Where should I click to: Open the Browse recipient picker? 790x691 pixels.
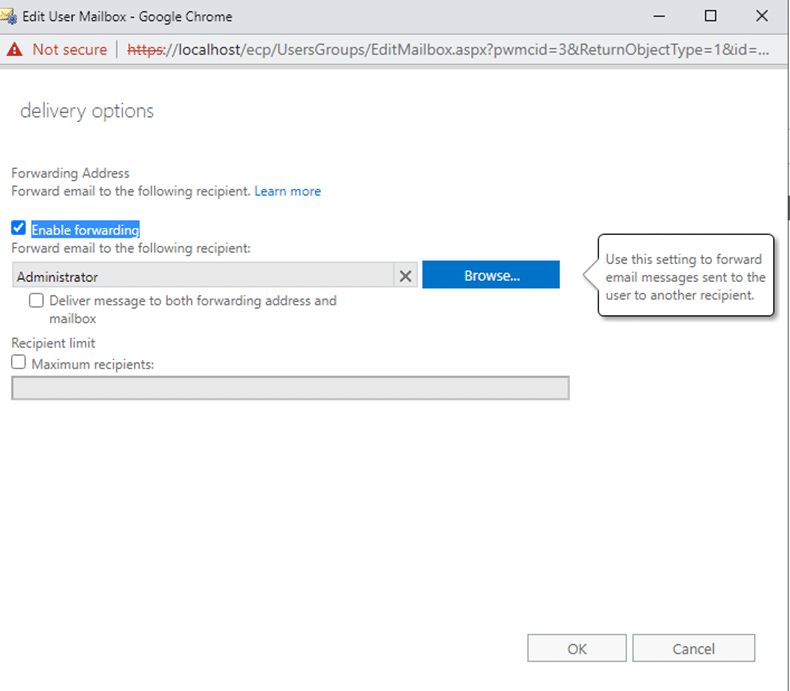click(x=491, y=274)
